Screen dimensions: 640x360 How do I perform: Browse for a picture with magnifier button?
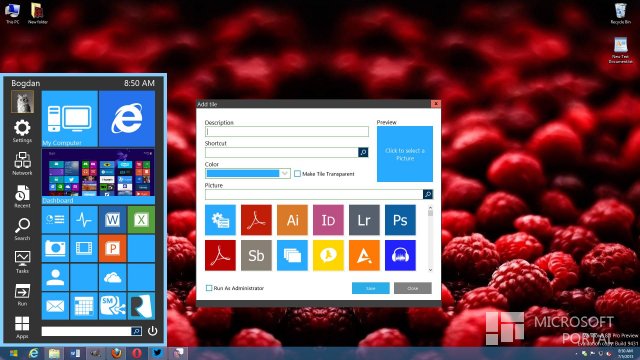click(428, 194)
